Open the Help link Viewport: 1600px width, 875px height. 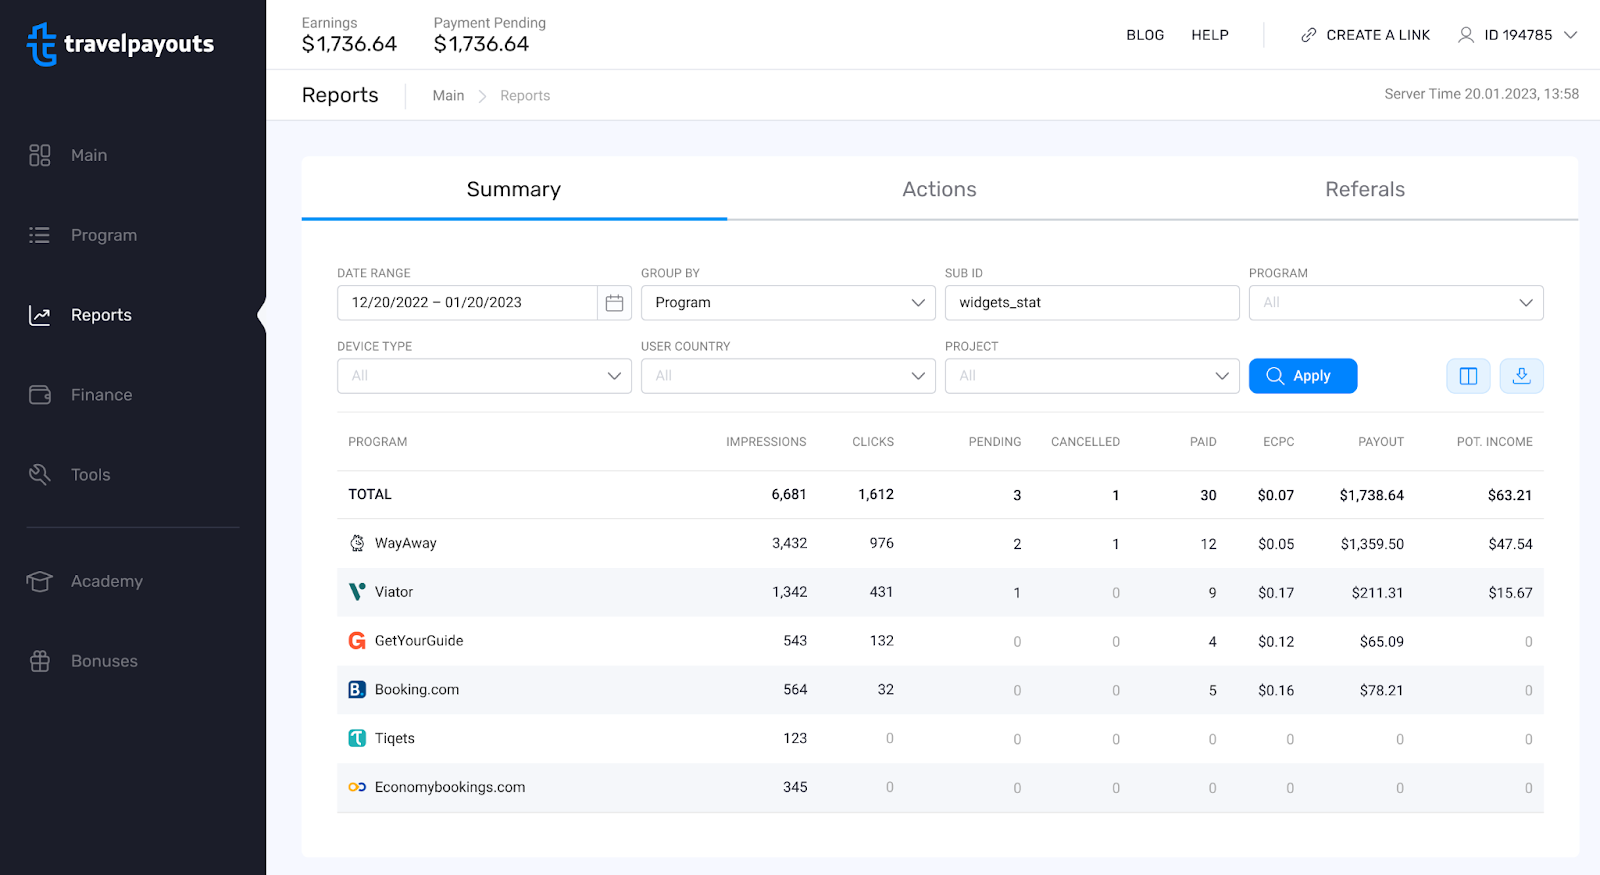pos(1210,35)
